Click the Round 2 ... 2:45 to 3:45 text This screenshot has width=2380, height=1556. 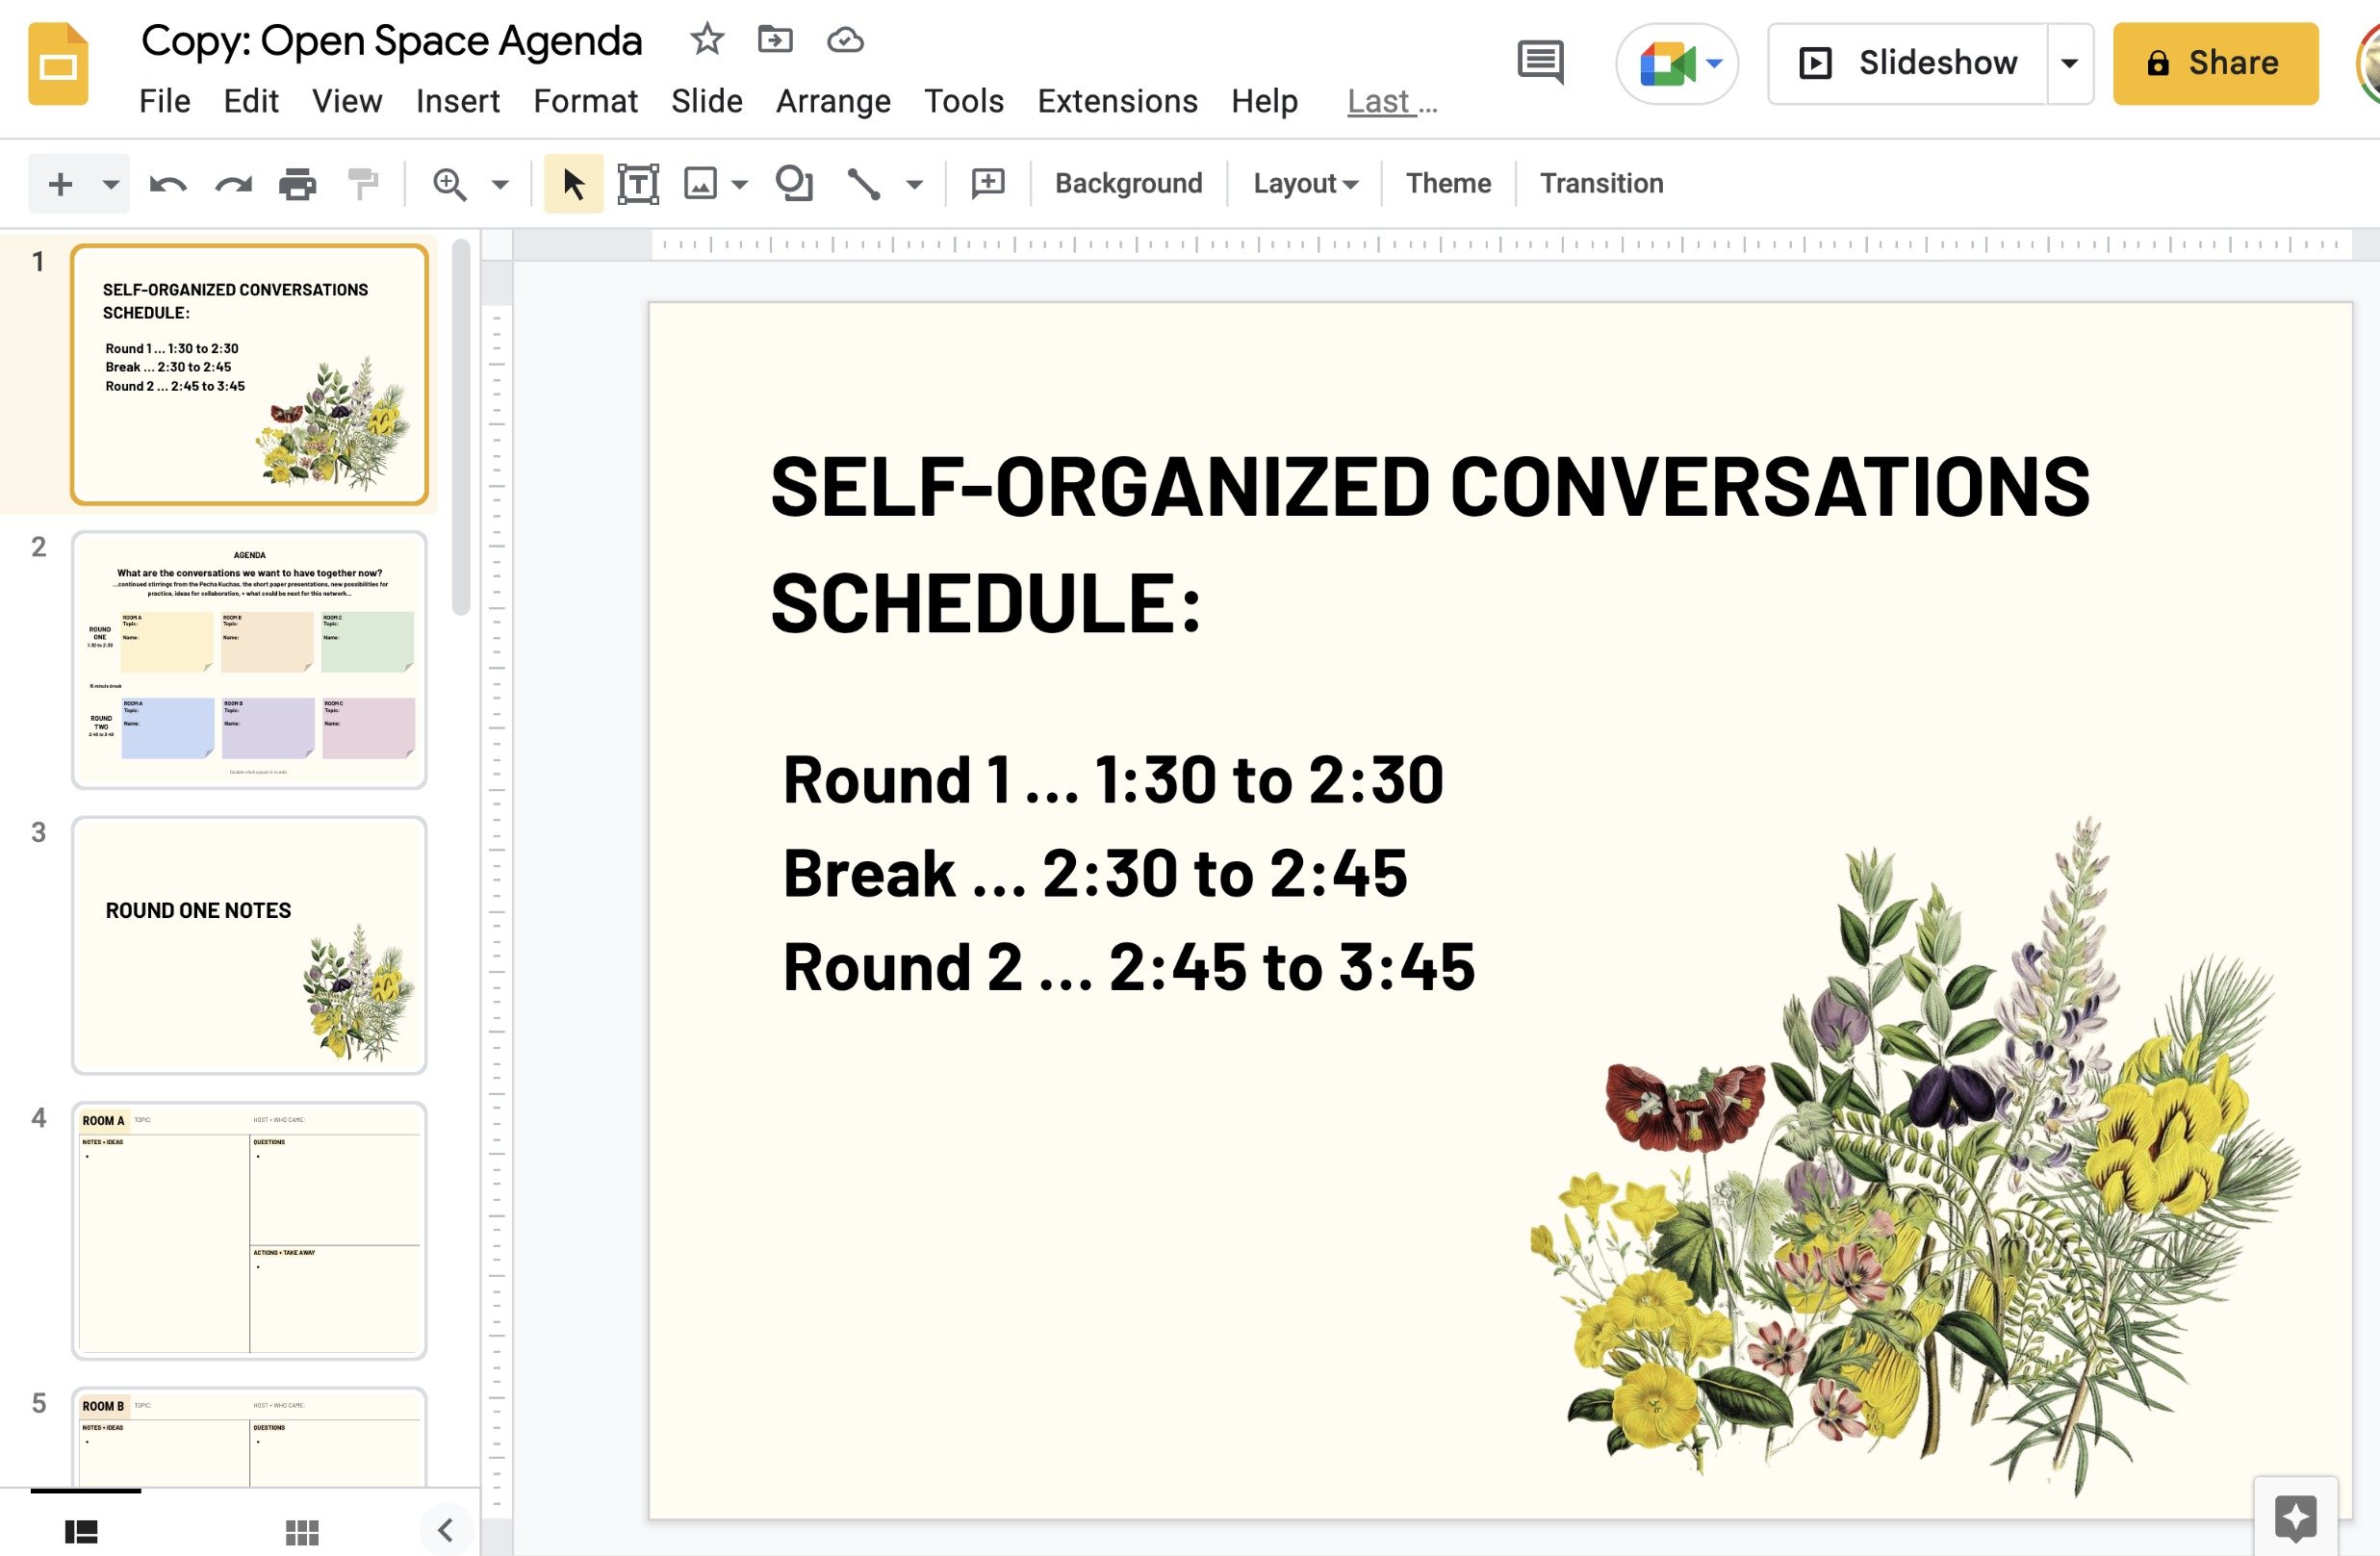(x=1129, y=967)
